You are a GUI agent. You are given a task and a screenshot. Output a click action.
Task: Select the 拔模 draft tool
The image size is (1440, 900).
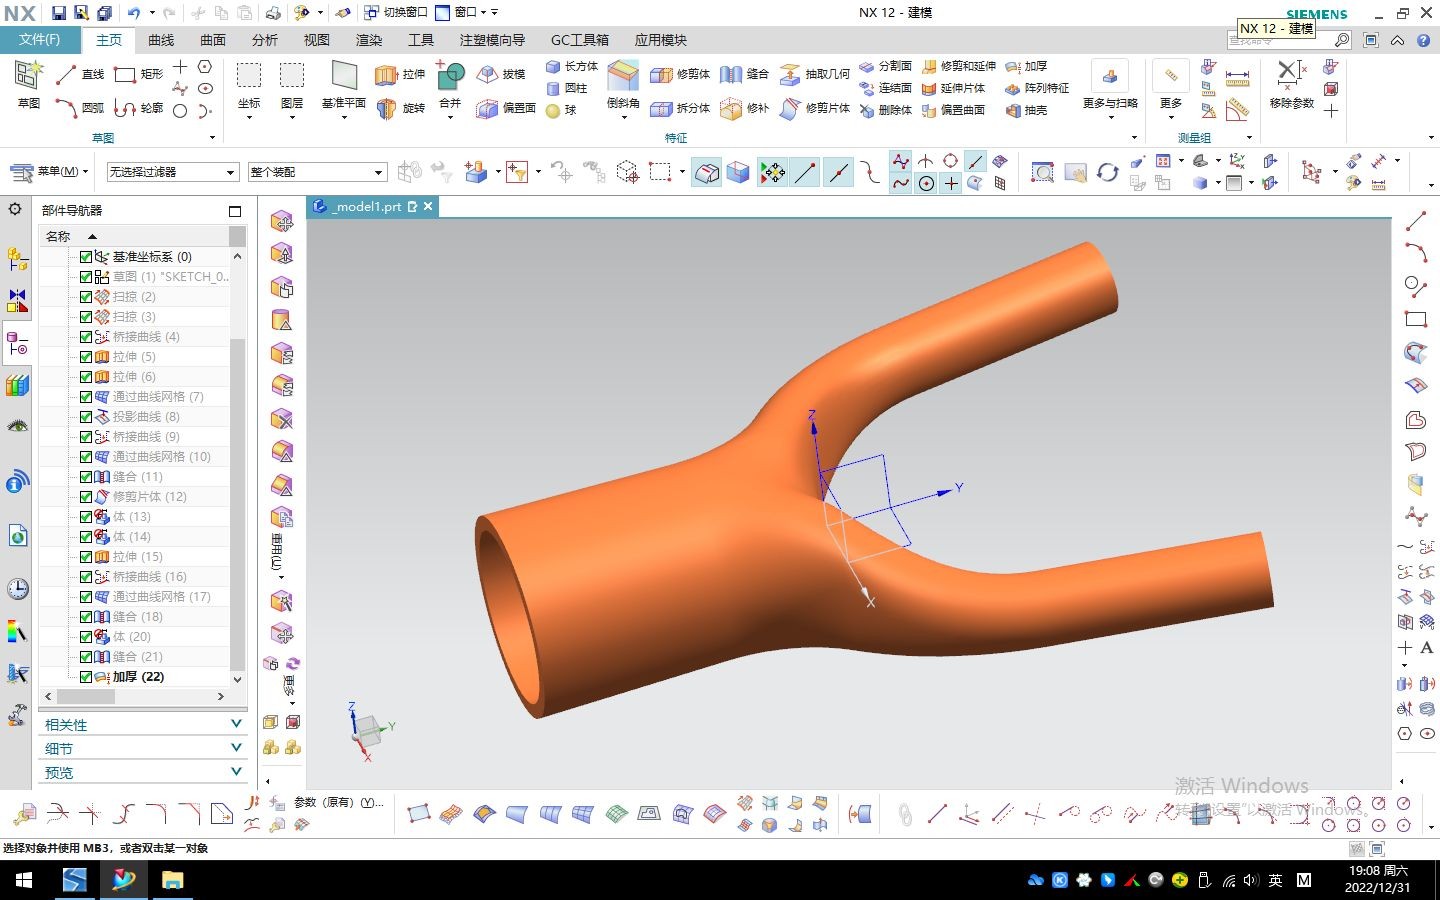coord(501,74)
